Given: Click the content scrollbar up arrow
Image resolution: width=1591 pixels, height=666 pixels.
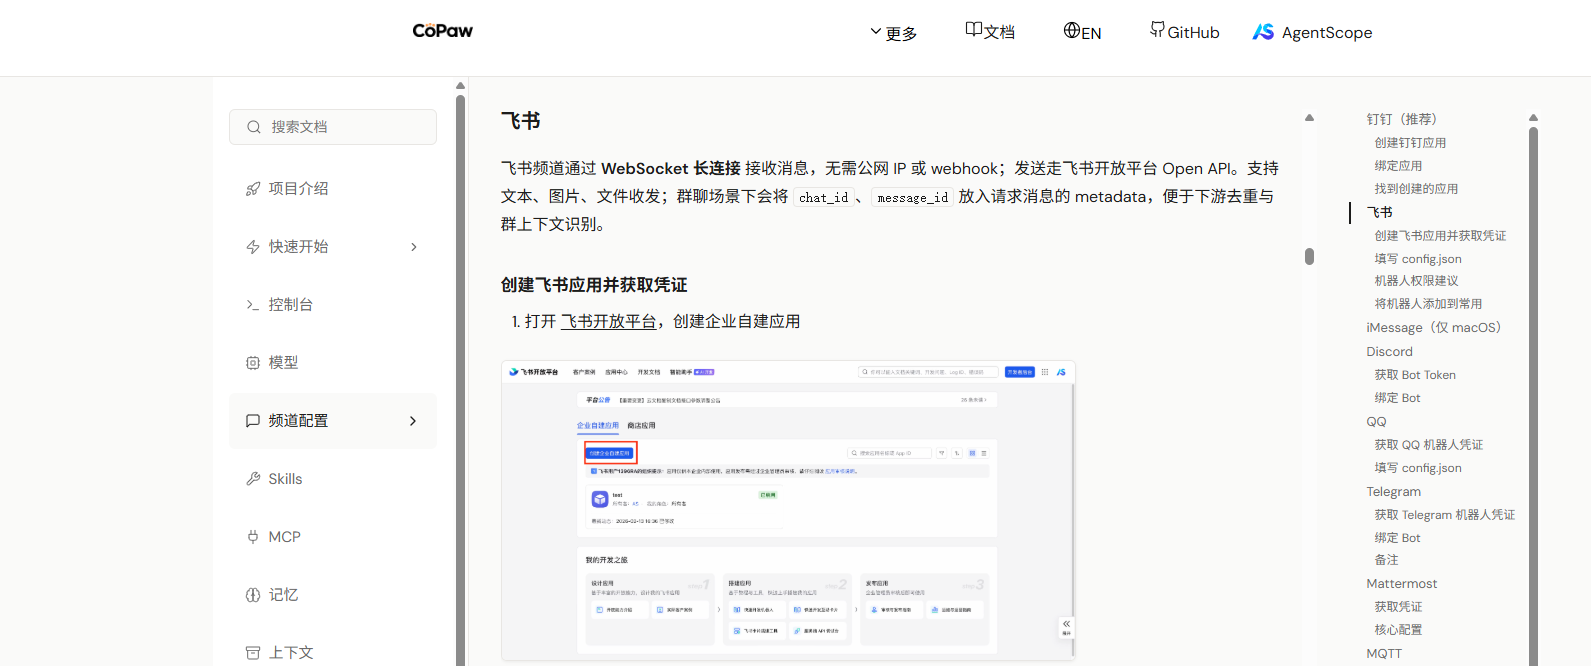Looking at the screenshot, I should [x=1309, y=118].
